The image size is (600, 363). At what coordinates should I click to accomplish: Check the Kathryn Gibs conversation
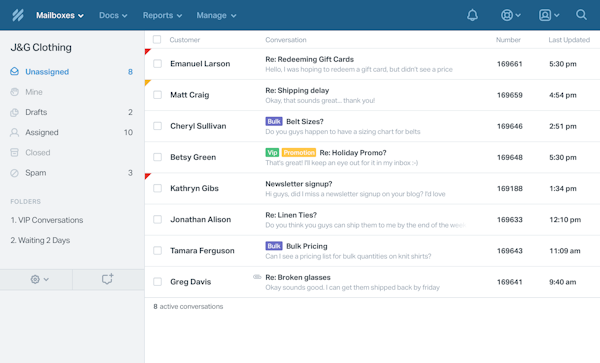(157, 188)
